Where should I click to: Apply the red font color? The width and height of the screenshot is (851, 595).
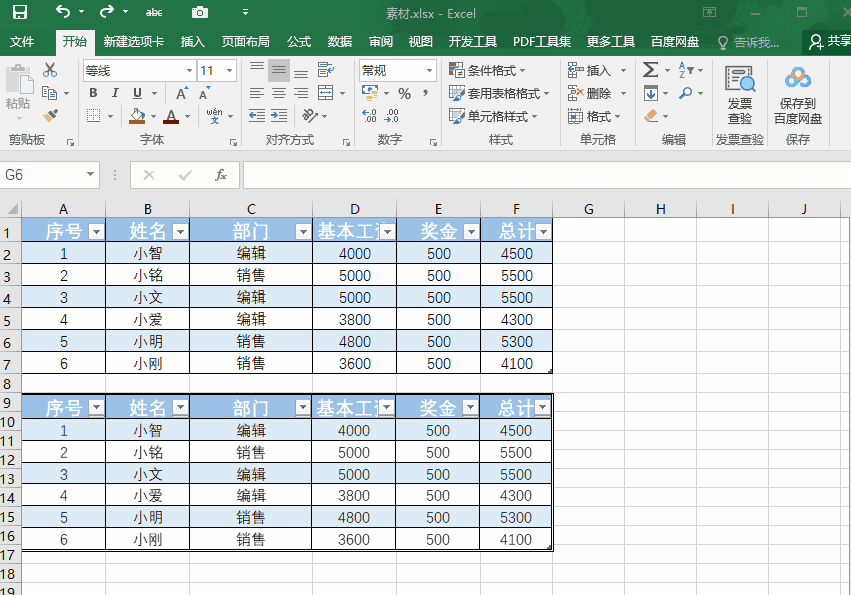tap(171, 116)
